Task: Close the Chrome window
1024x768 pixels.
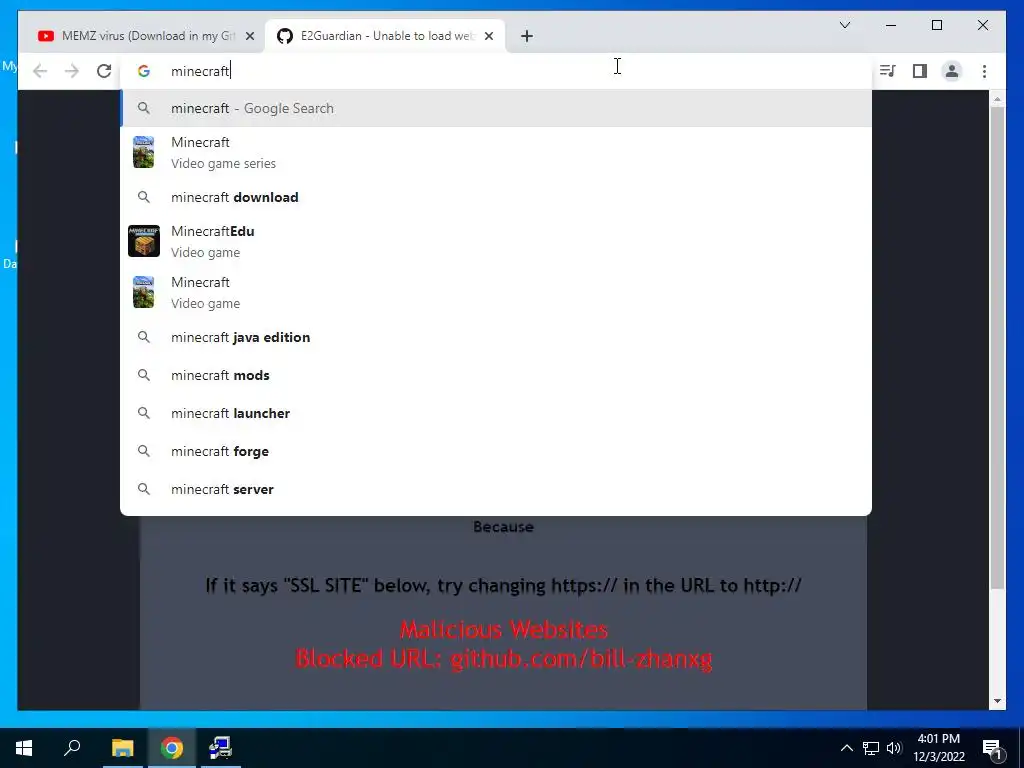Action: [x=982, y=25]
